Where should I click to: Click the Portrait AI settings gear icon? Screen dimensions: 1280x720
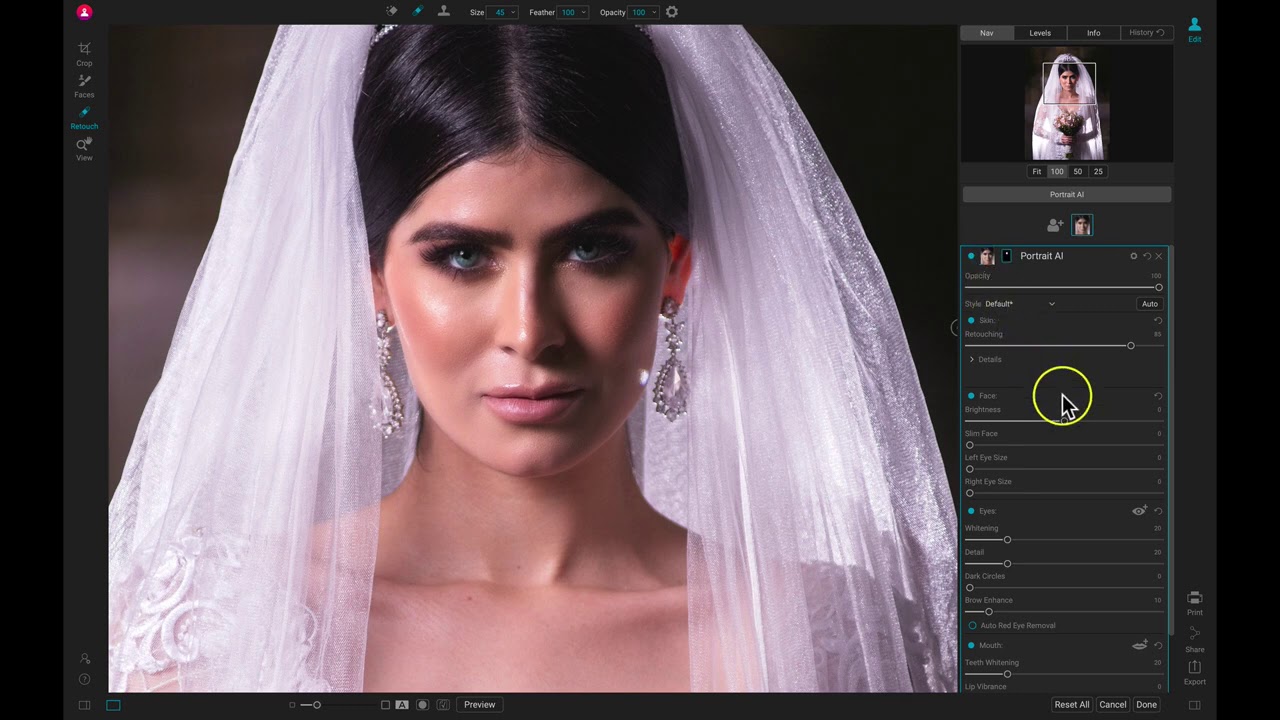point(1133,256)
